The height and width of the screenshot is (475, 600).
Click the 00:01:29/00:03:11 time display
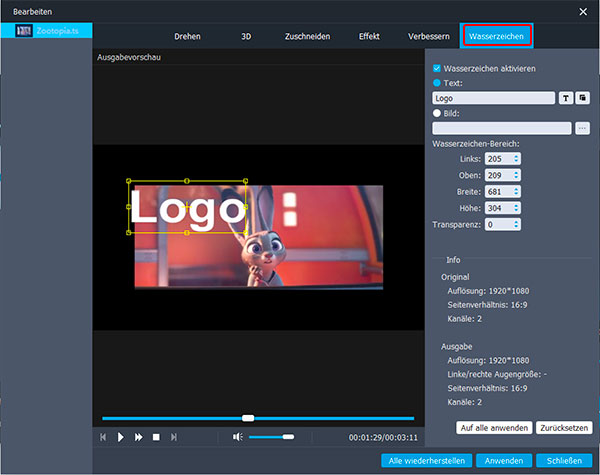pyautogui.click(x=383, y=437)
